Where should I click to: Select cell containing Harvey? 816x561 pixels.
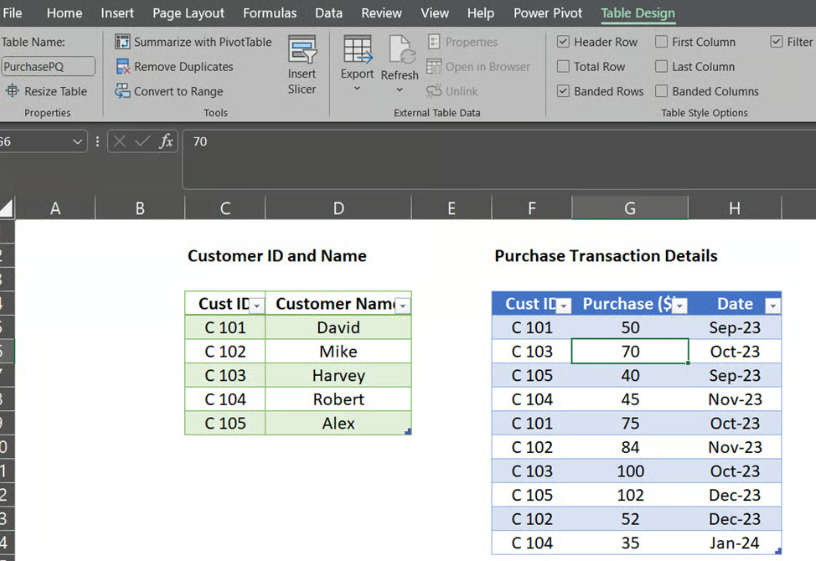tap(338, 376)
